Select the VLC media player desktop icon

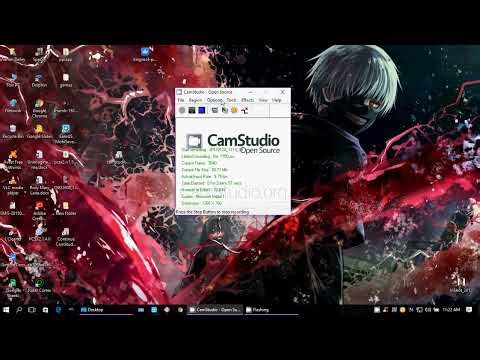click(13, 186)
